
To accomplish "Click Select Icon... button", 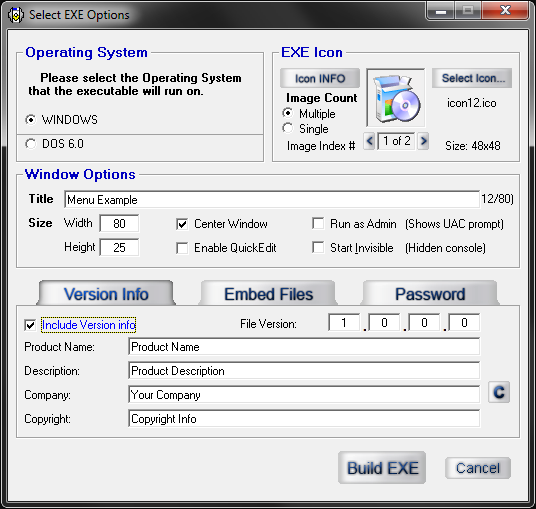I will (x=472, y=78).
